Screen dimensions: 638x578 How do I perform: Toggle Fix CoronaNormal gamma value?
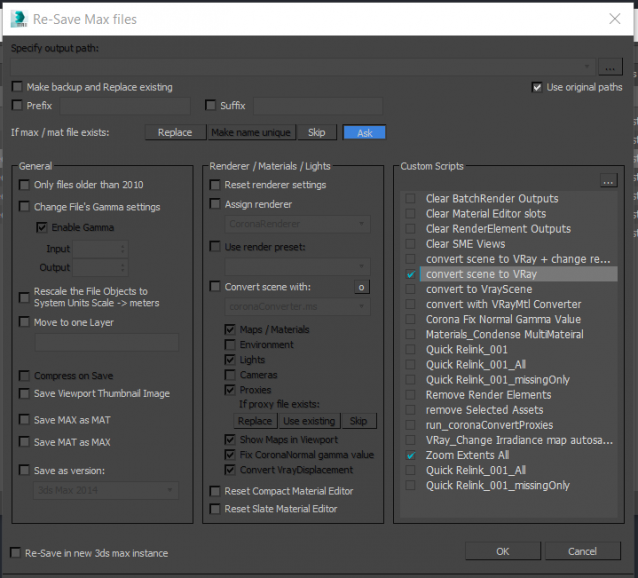230,454
